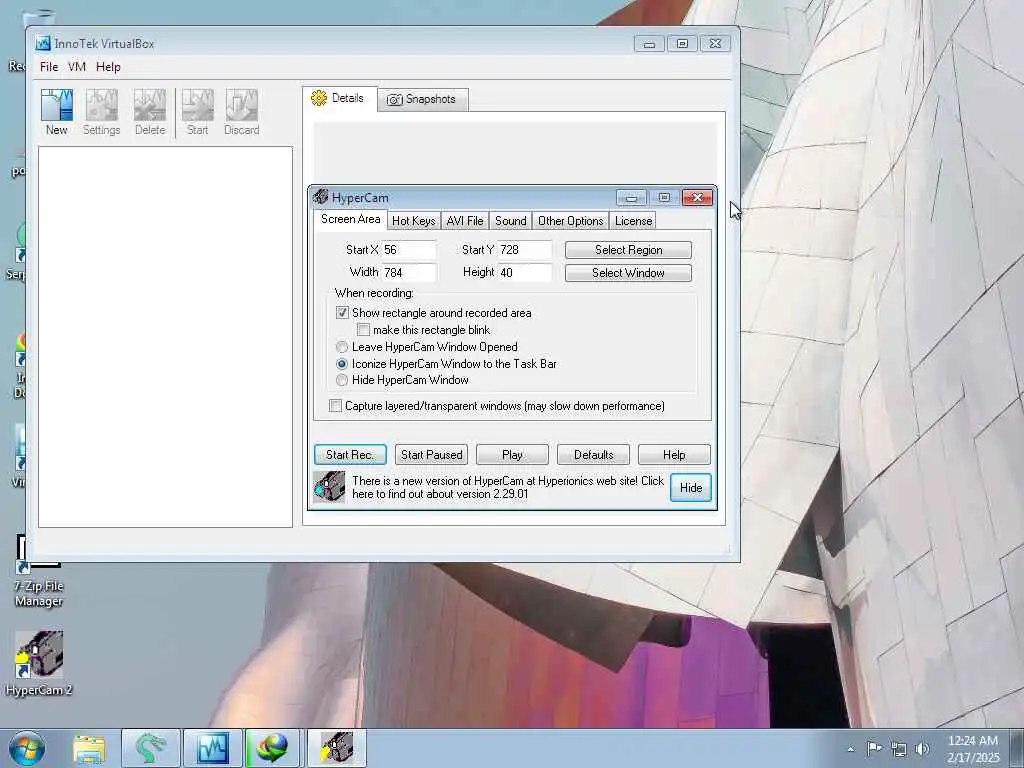1024x768 pixels.
Task: Click the dragon icon on the taskbar
Action: [x=150, y=748]
